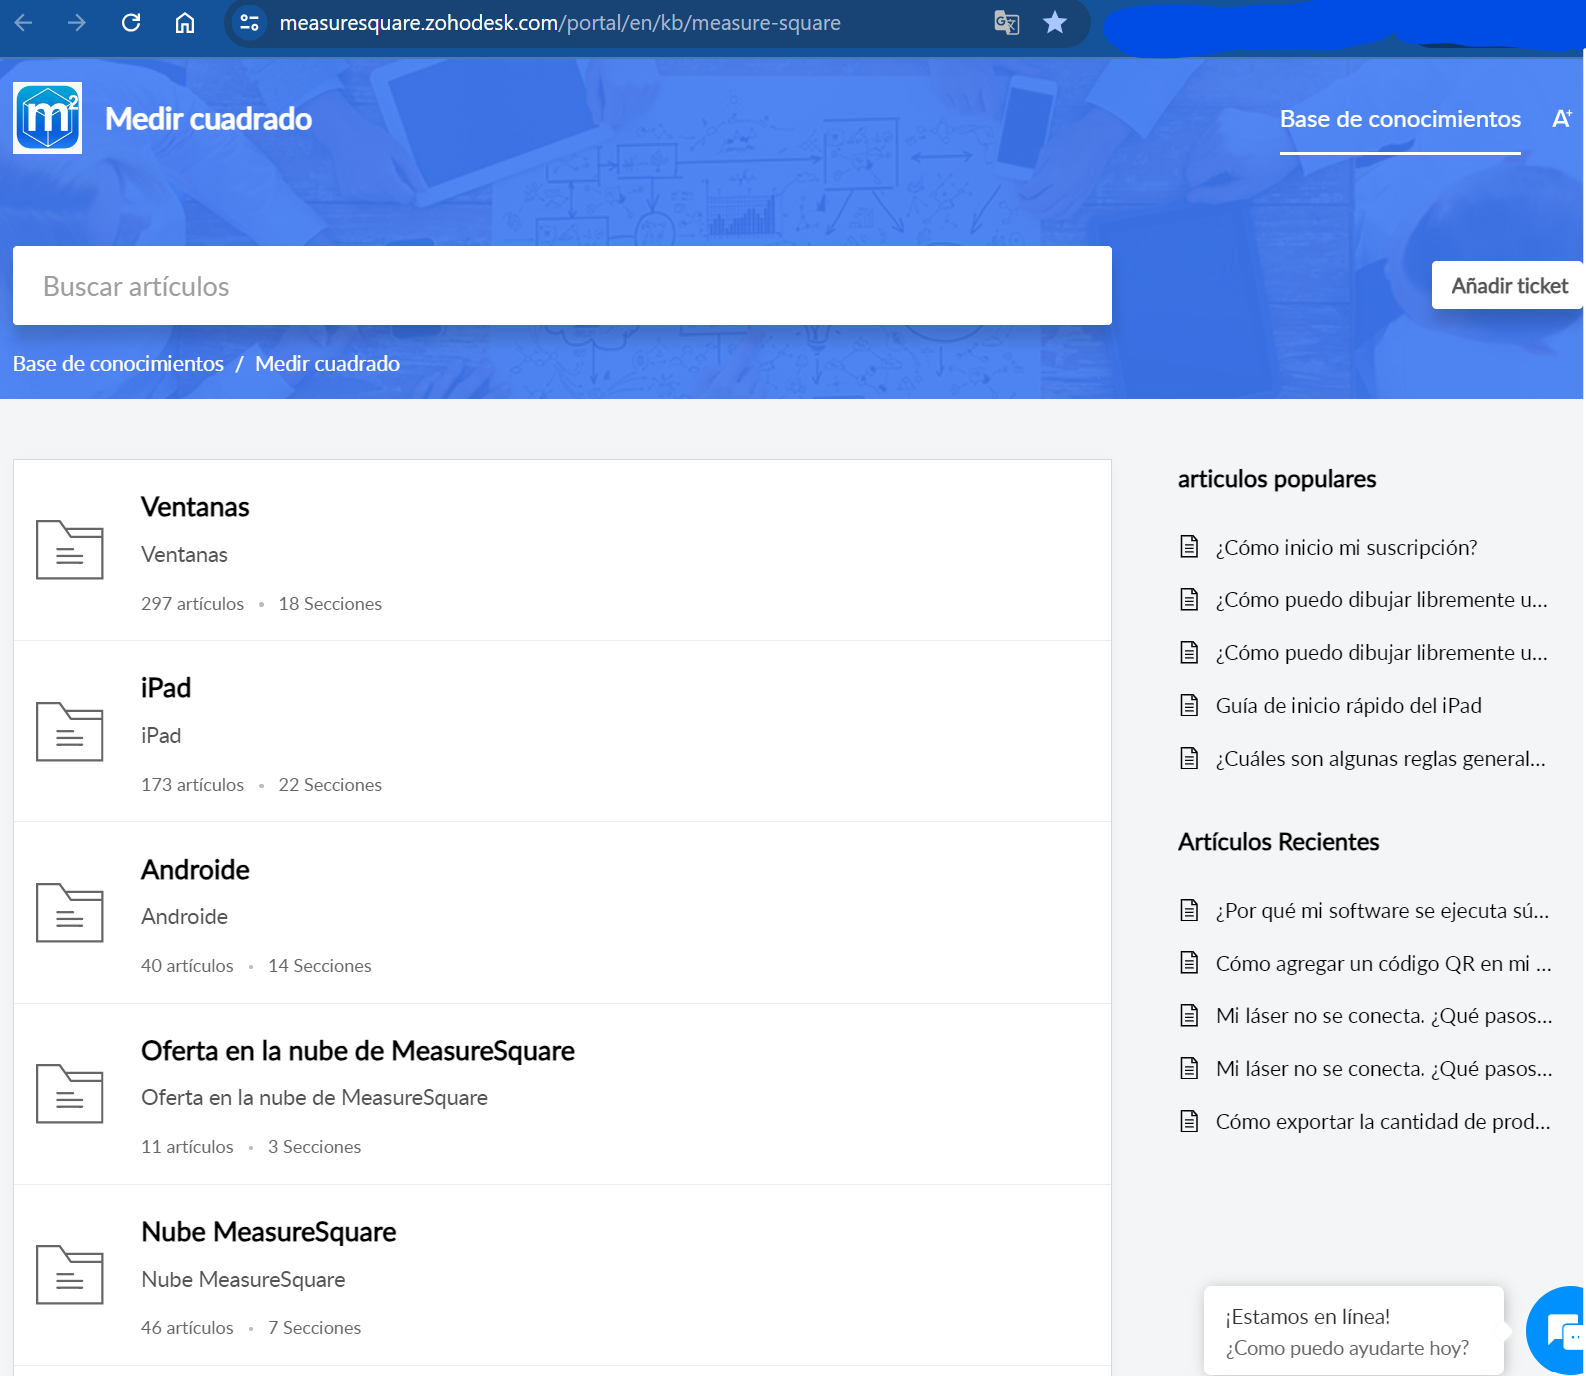1586x1376 pixels.
Task: Click the 46 artículos count text
Action: coord(187,1327)
